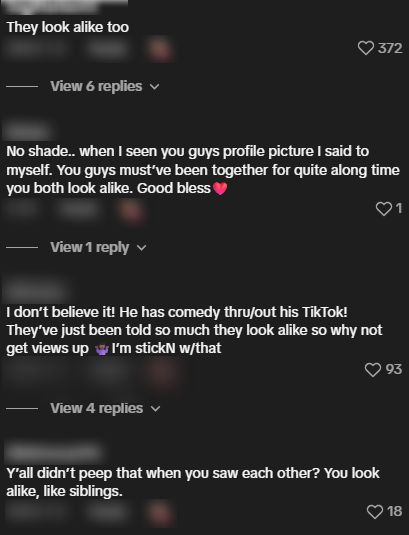Open blurred username above "I don't believe it"
Viewport: 409px width, 535px height.
[36, 292]
